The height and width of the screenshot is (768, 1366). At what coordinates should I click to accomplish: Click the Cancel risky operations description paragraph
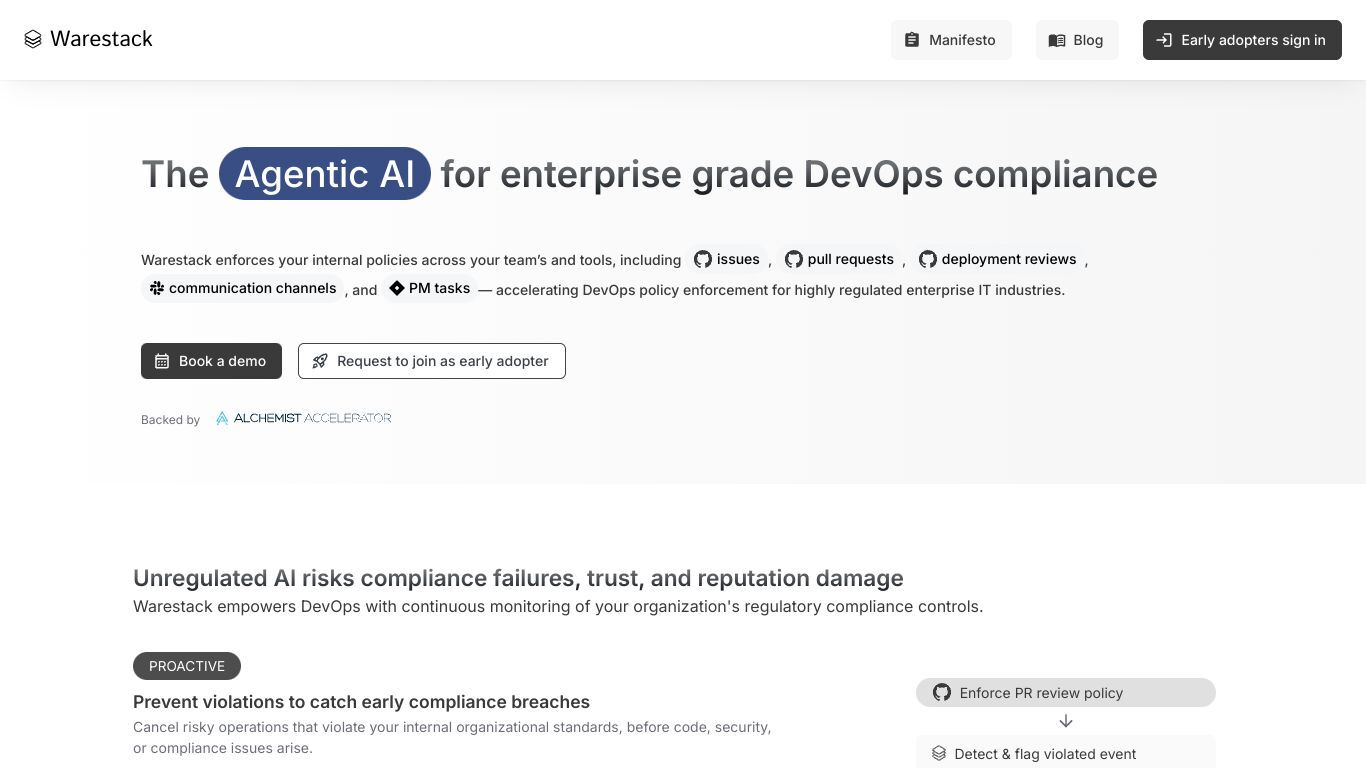(x=452, y=737)
